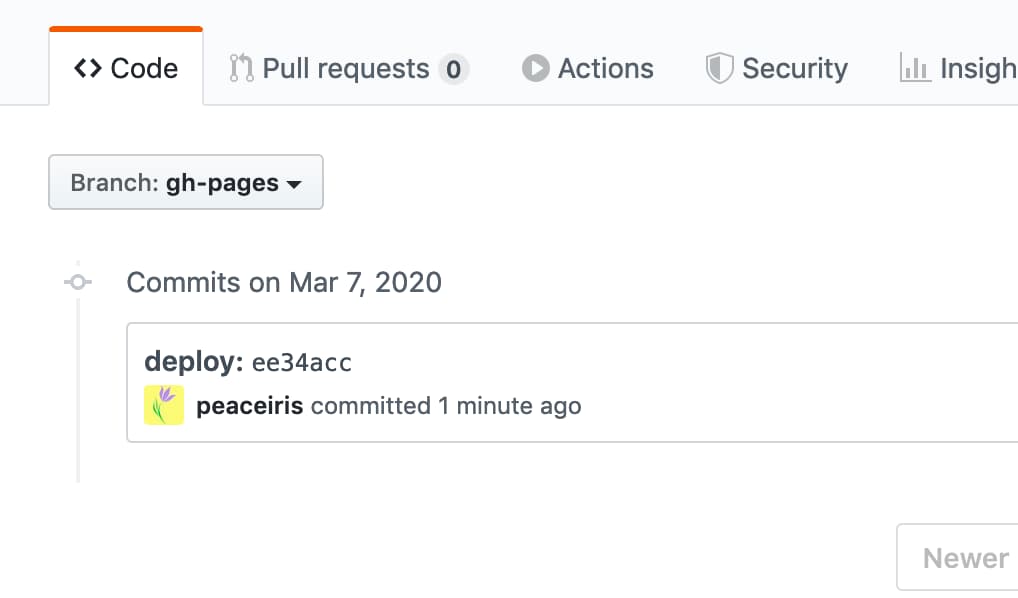Click the caret arrow beside gh-pages

(x=294, y=185)
